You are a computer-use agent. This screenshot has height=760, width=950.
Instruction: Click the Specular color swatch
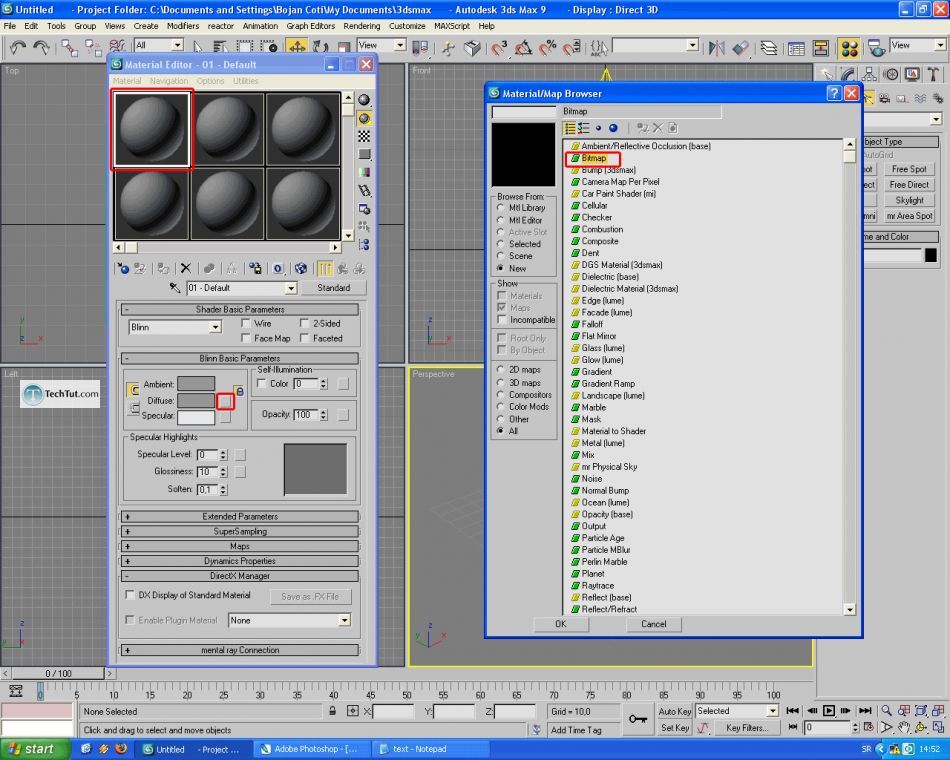(196, 417)
